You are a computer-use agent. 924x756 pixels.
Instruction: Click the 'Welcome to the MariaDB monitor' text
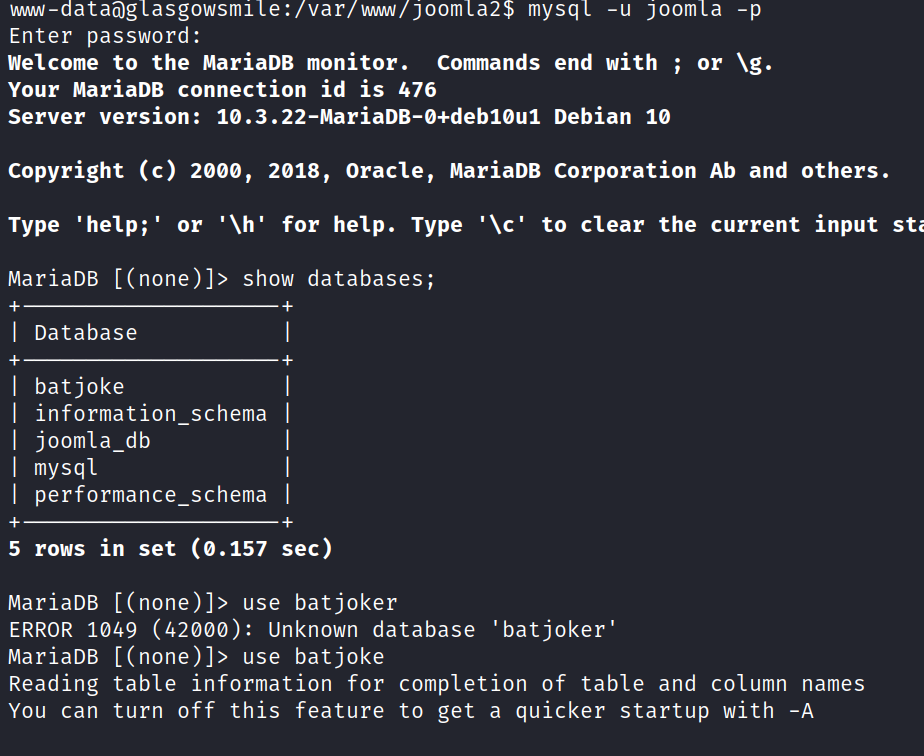point(209,63)
